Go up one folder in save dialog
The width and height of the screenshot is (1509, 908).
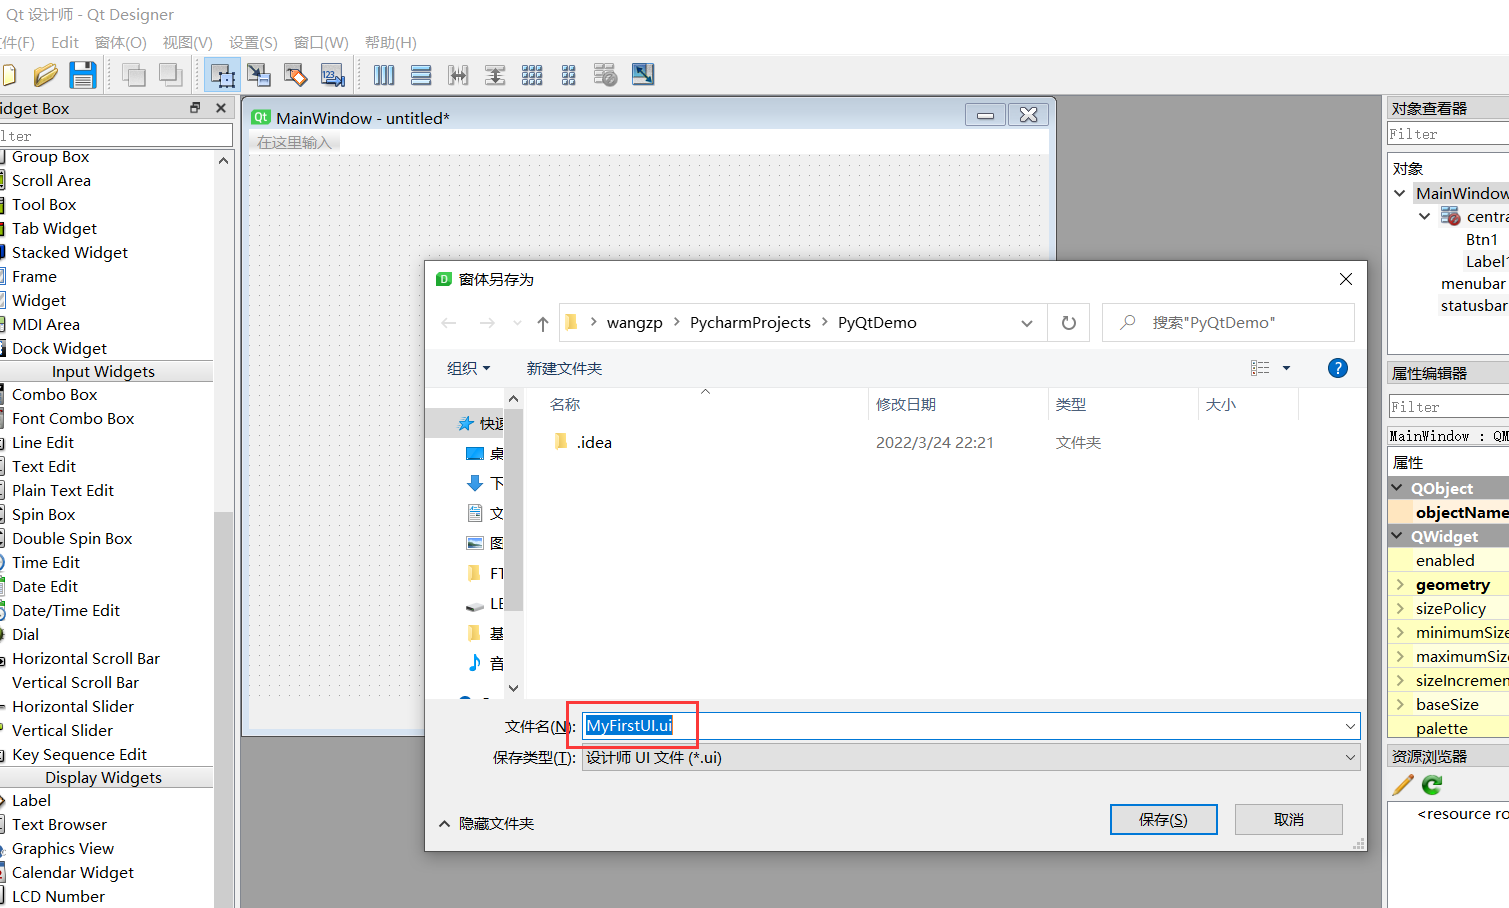click(543, 323)
